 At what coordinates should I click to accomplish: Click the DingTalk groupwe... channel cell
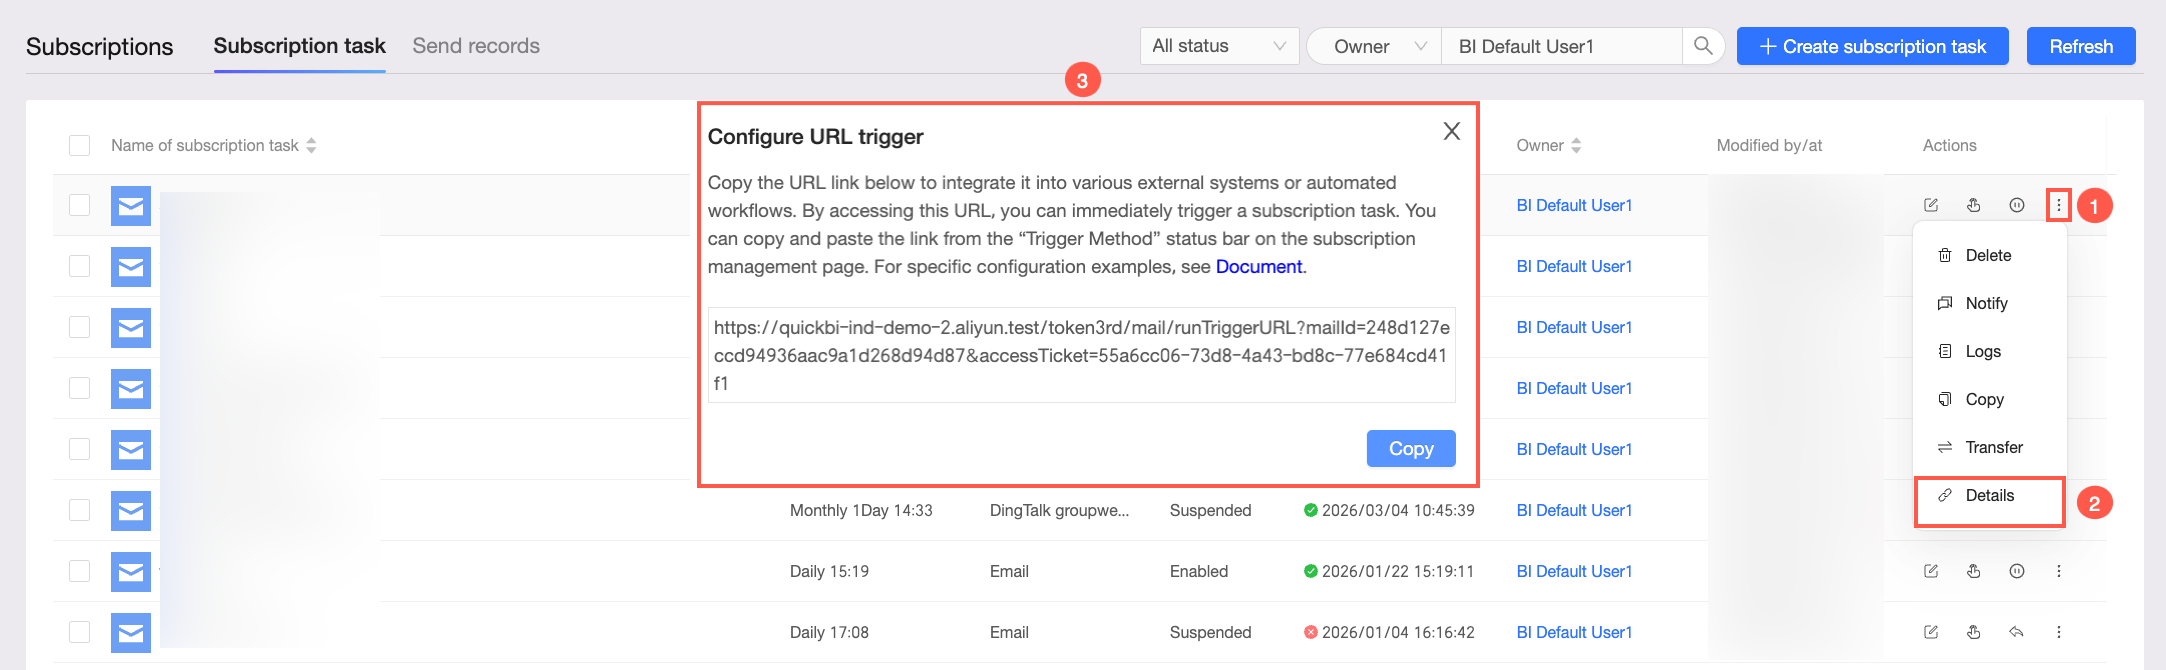[x=1059, y=510]
